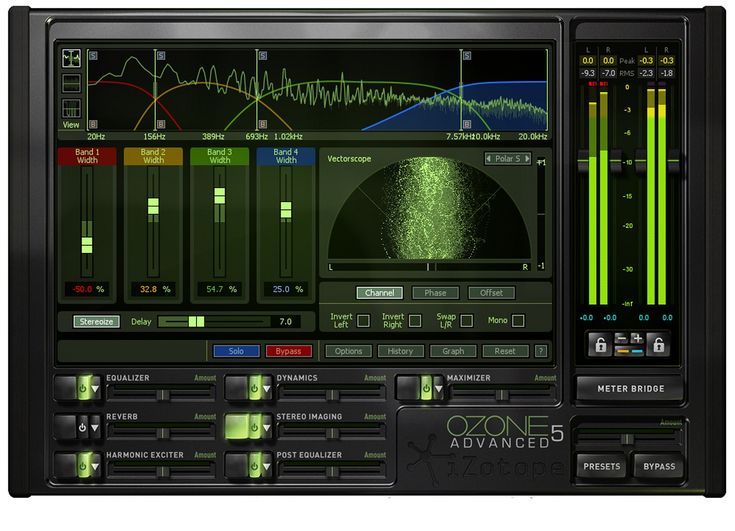
Task: Toggle Harmonic Exciter module power button
Action: [x=82, y=466]
